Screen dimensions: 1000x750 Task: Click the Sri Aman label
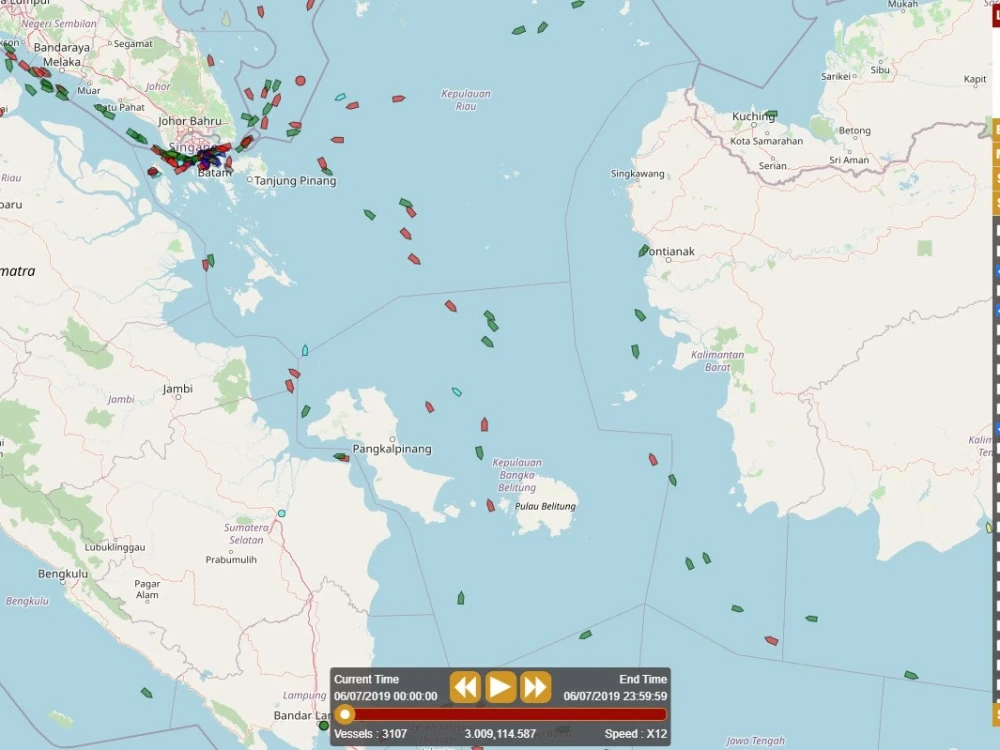[849, 160]
